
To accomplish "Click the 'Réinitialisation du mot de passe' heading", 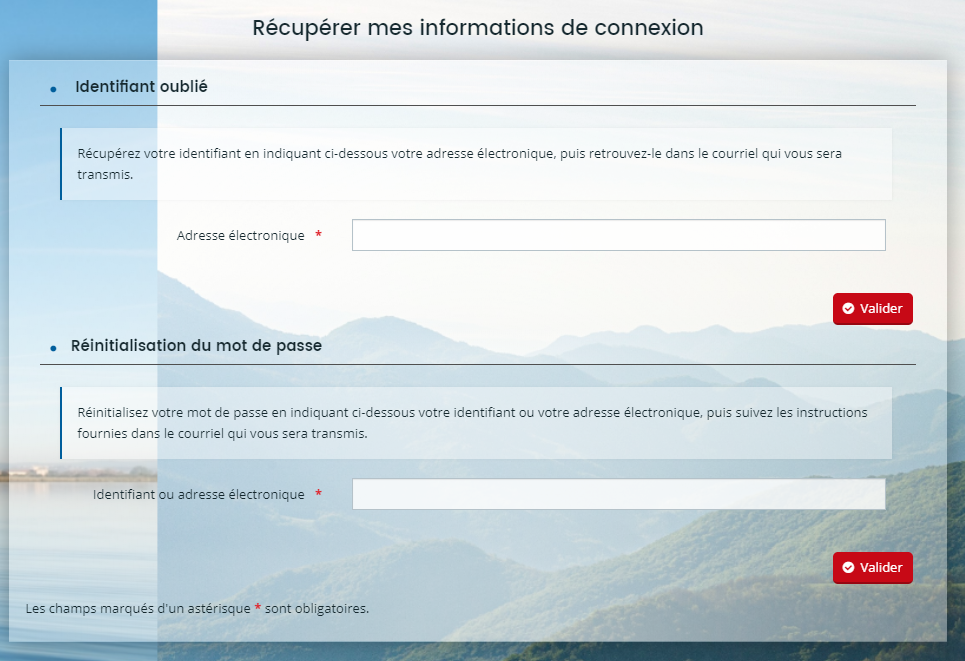I will 196,345.
